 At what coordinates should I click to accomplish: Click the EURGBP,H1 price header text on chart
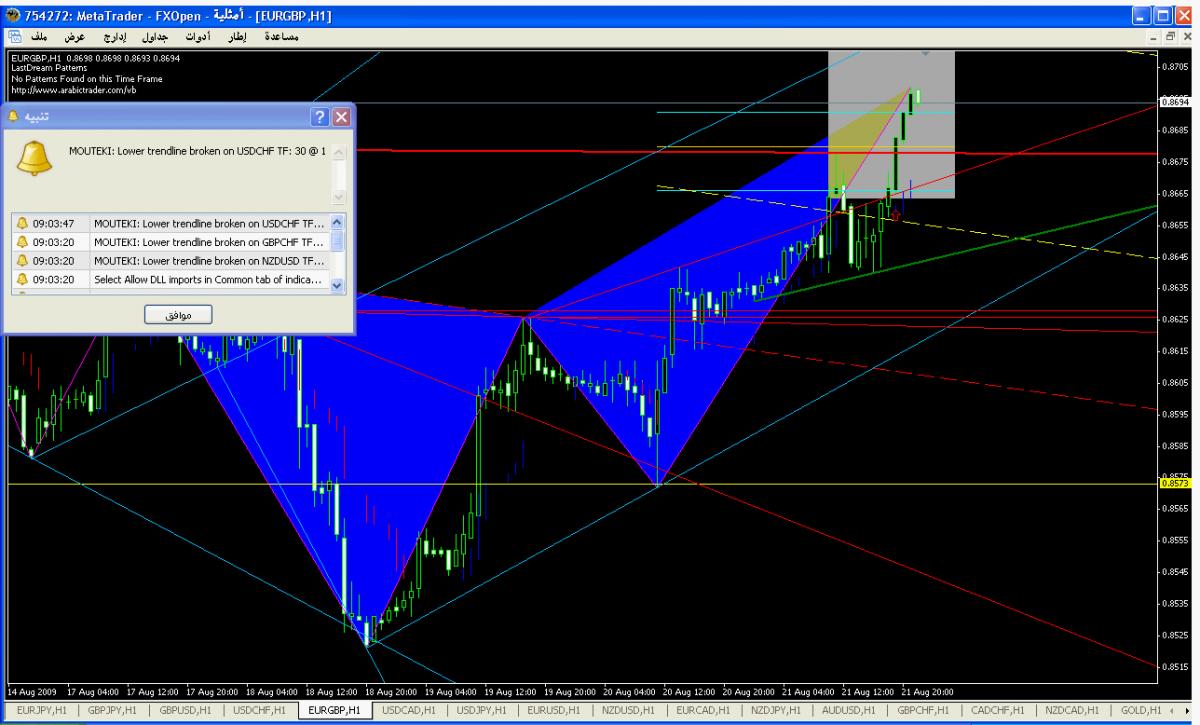point(95,58)
